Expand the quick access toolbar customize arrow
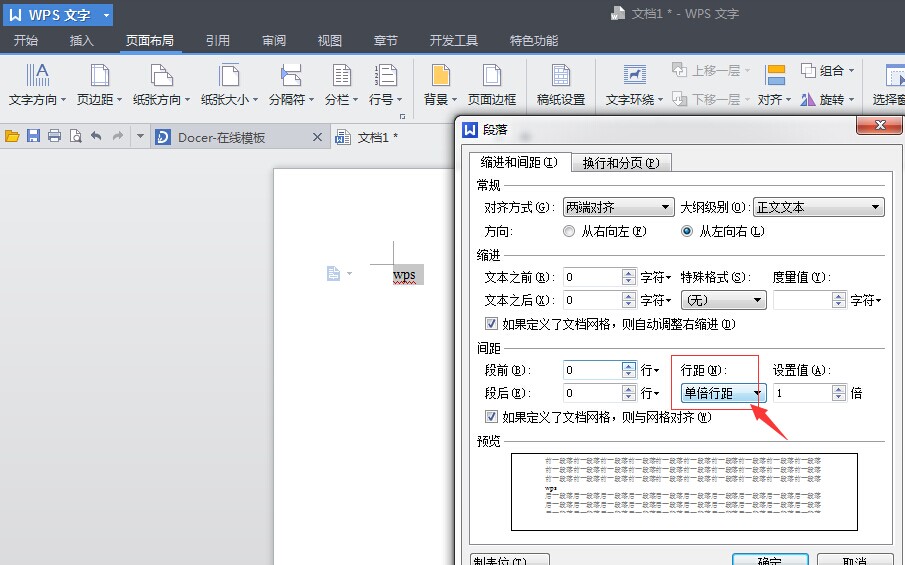The image size is (905, 565). (x=140, y=137)
